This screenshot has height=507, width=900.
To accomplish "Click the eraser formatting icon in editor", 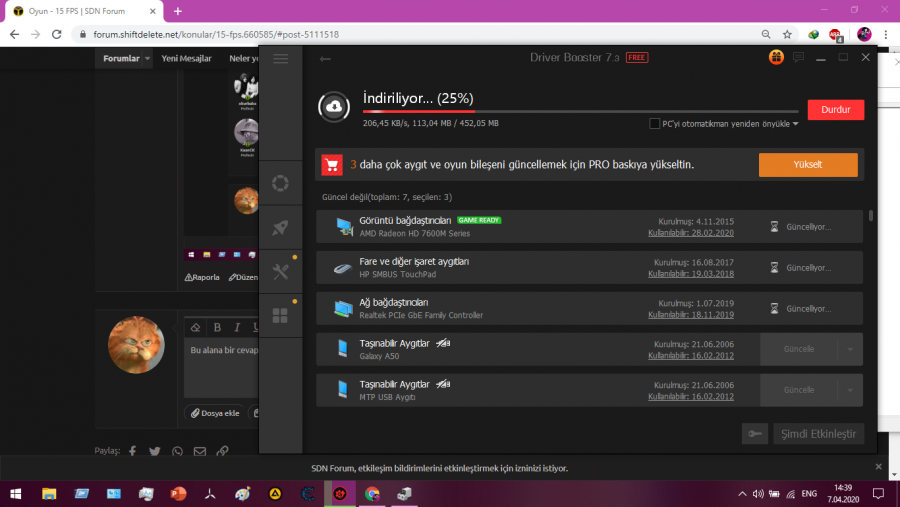I will pos(195,327).
